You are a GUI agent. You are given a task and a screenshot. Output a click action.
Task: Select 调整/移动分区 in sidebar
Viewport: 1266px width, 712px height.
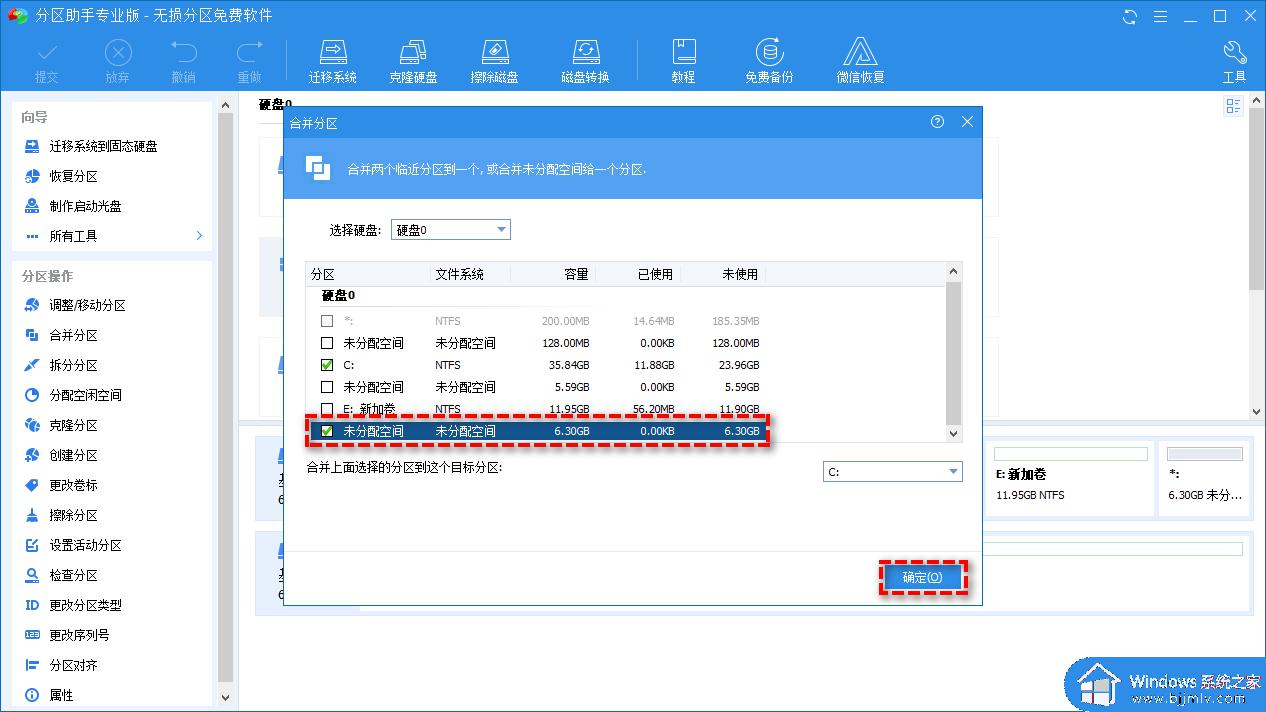[x=87, y=305]
